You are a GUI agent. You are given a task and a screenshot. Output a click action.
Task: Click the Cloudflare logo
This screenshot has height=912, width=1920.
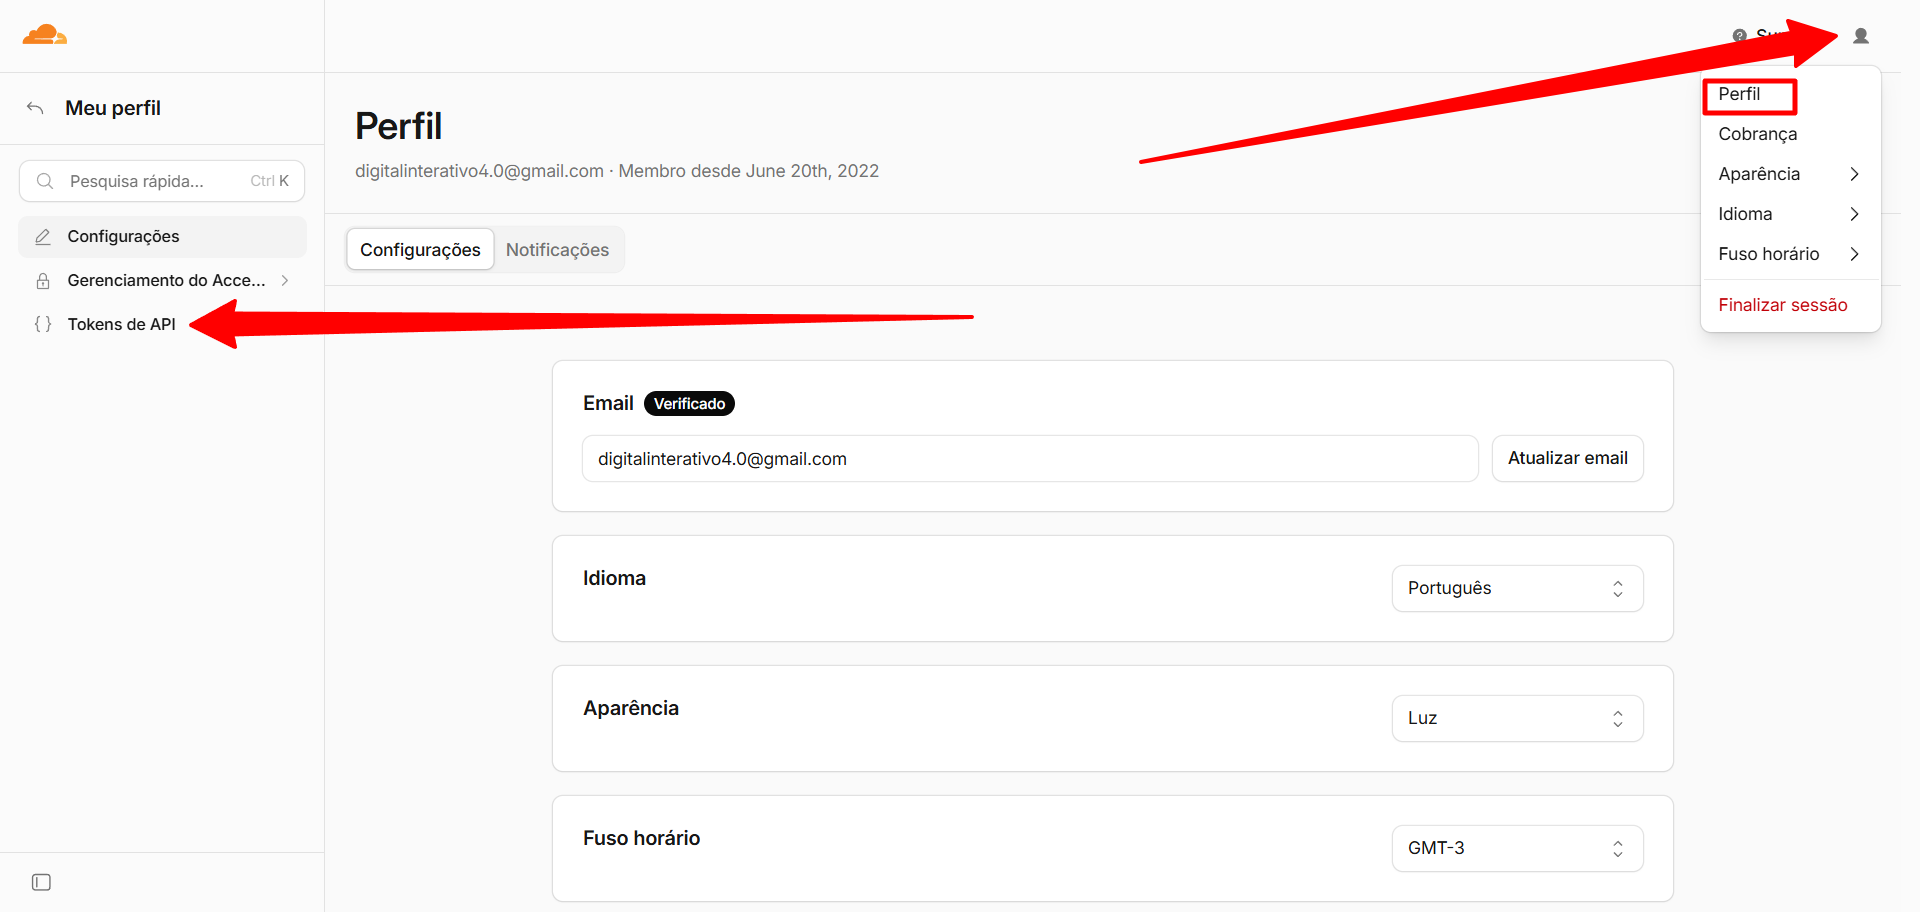coord(45,35)
